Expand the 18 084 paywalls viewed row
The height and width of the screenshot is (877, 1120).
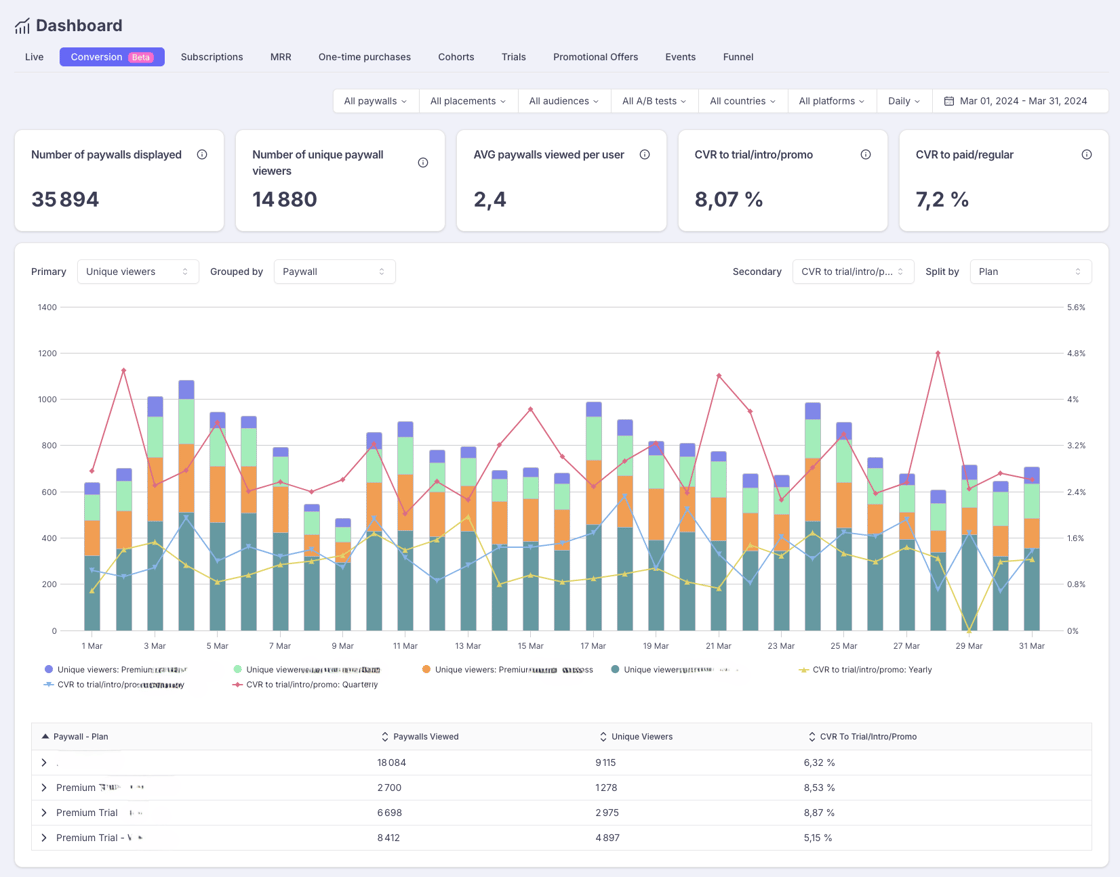coord(44,763)
